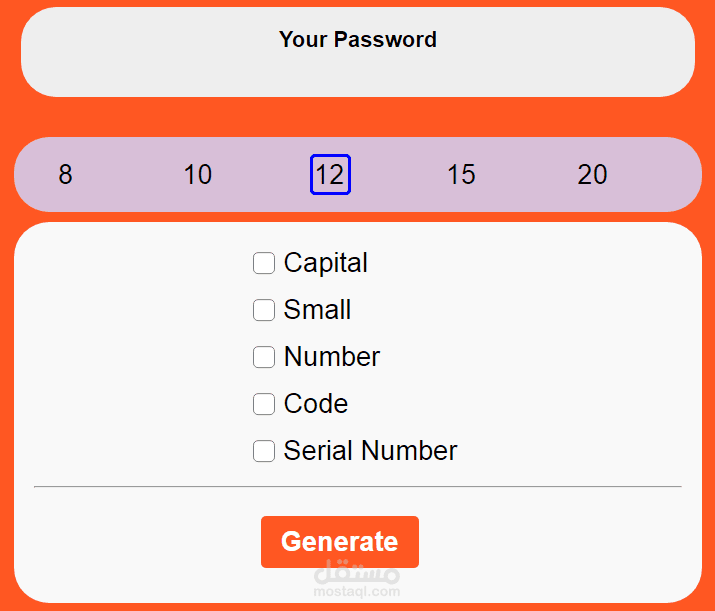715x611 pixels.
Task: Click the mostaql.com watermark text
Action: click(x=358, y=591)
